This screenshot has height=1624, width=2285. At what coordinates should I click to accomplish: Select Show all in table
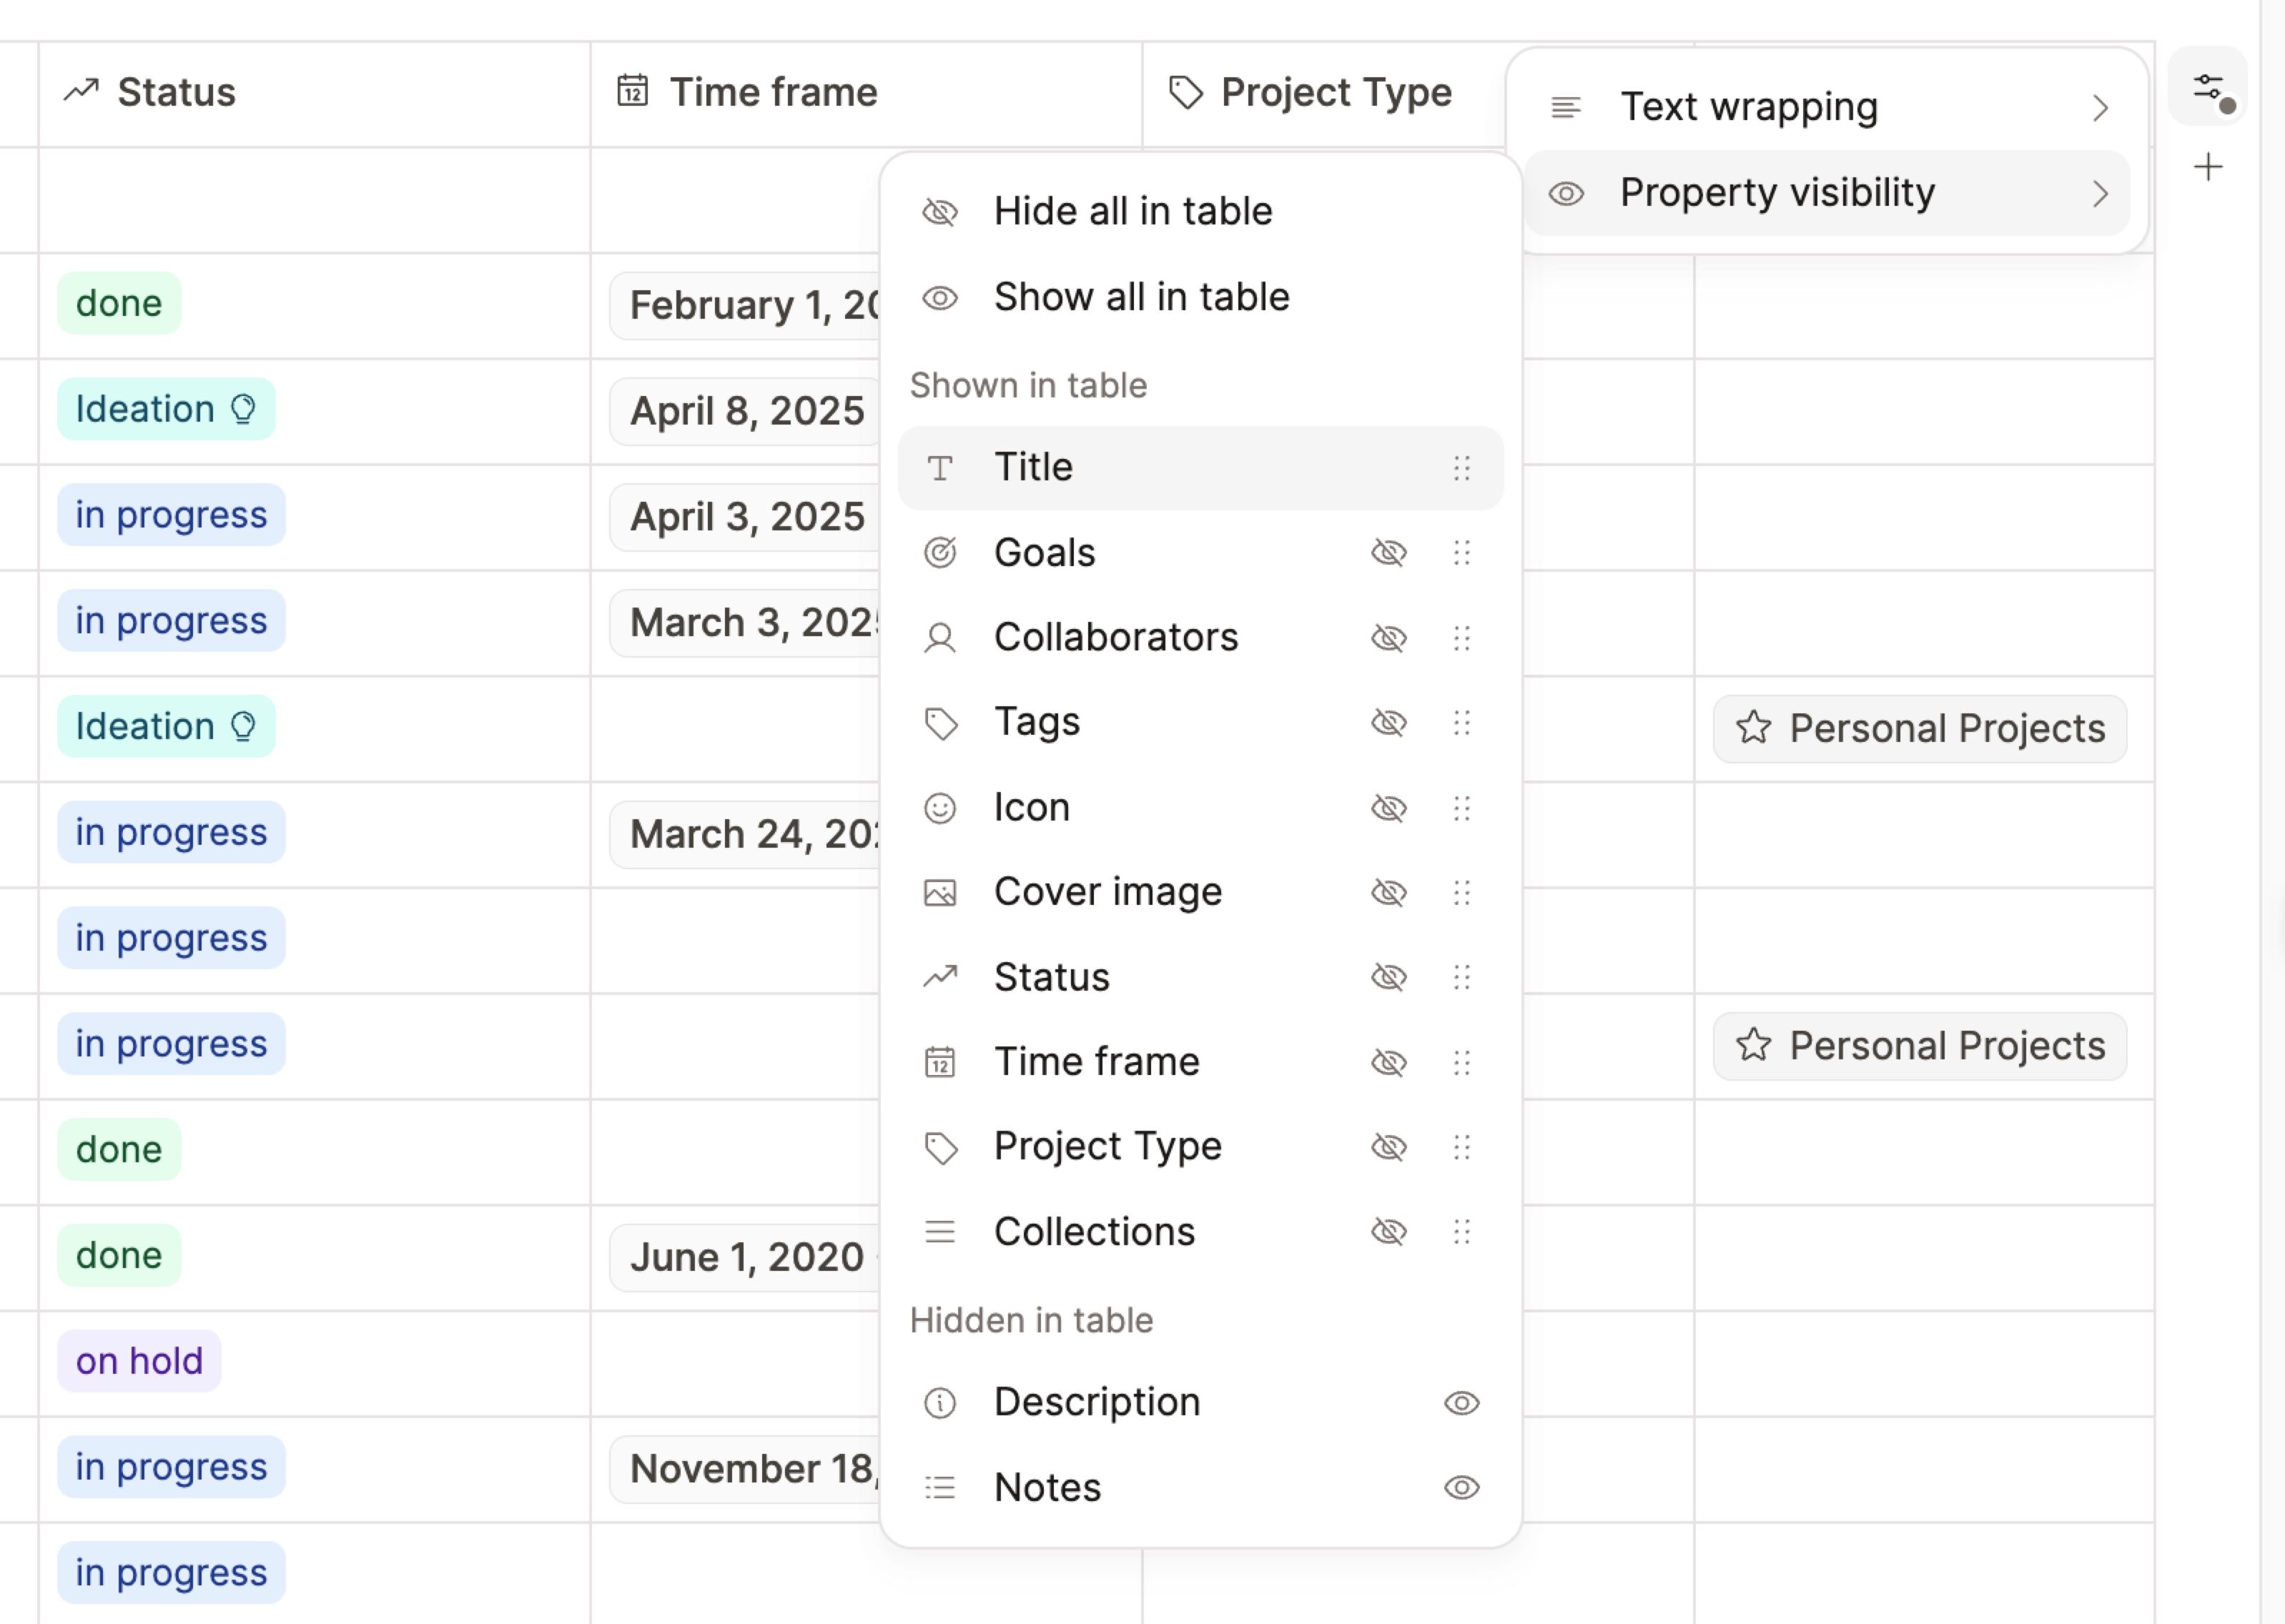(x=1141, y=296)
